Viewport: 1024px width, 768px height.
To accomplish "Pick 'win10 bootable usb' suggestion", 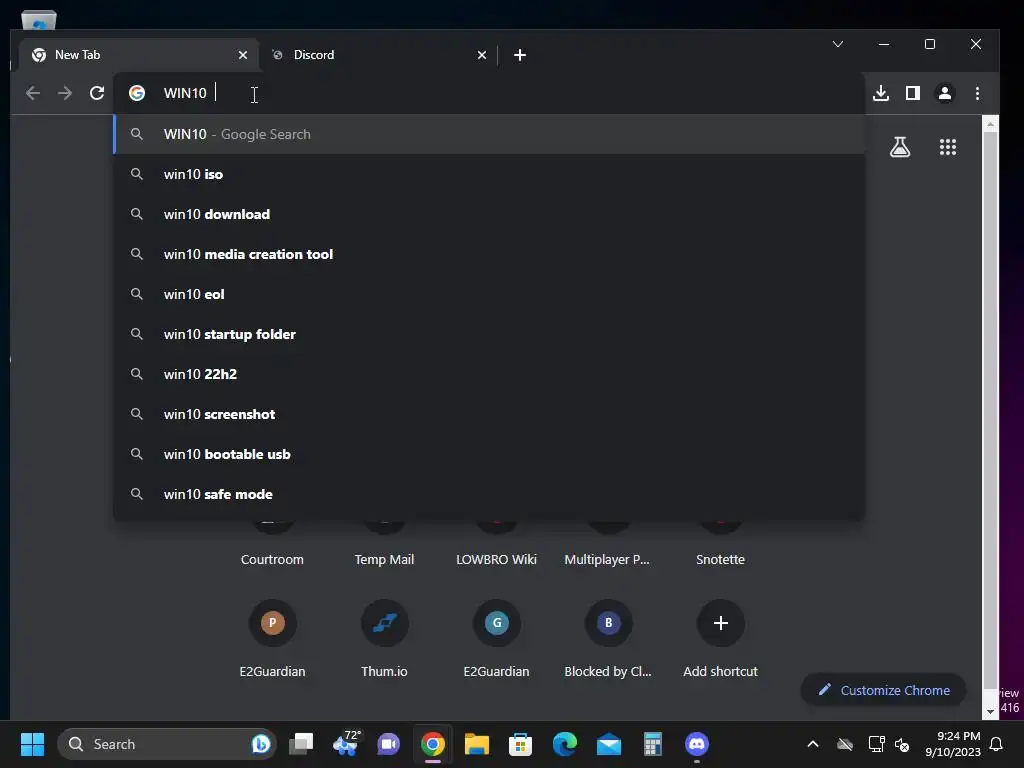I will coord(488,454).
